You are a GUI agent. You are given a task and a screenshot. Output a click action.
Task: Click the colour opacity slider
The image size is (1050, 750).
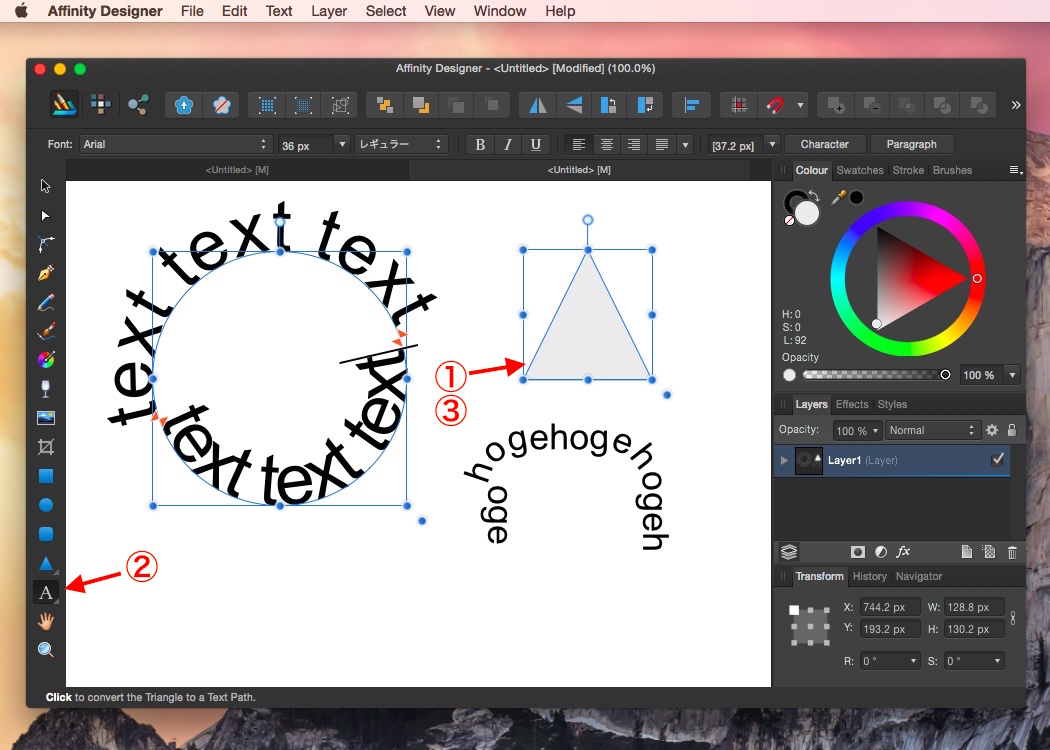[x=874, y=375]
